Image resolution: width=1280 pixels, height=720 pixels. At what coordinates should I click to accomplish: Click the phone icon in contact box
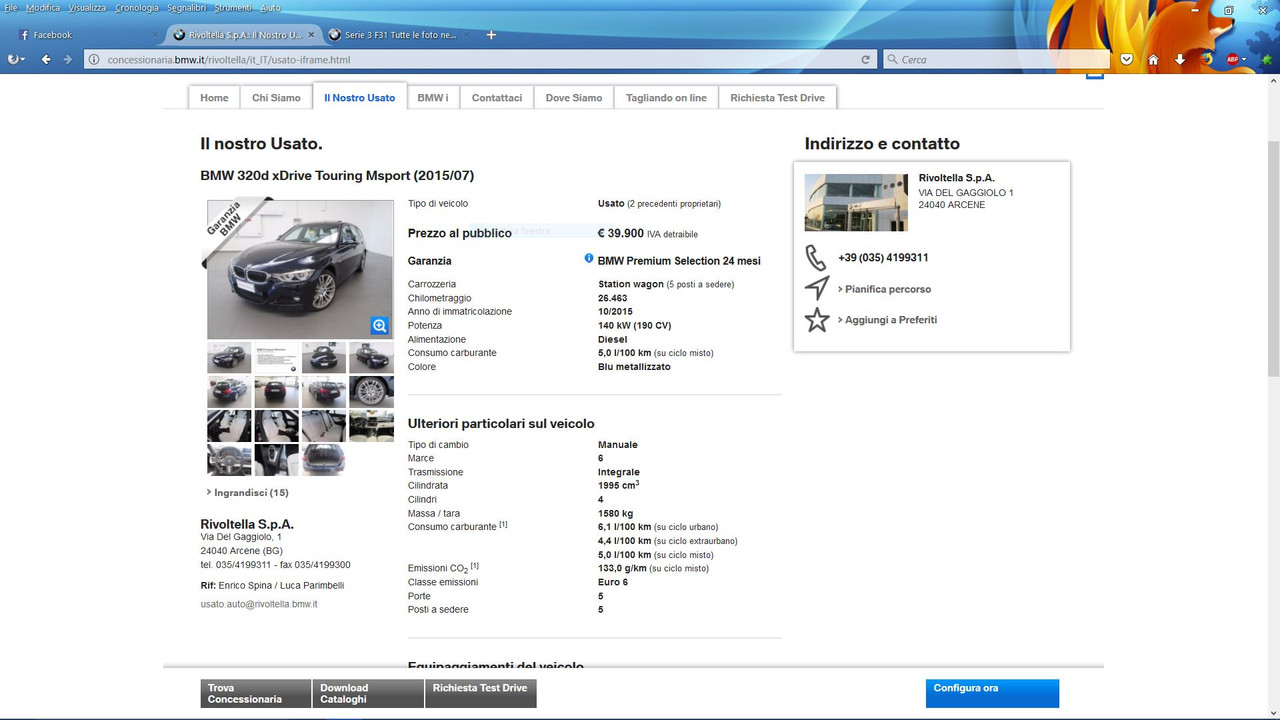(x=816, y=257)
